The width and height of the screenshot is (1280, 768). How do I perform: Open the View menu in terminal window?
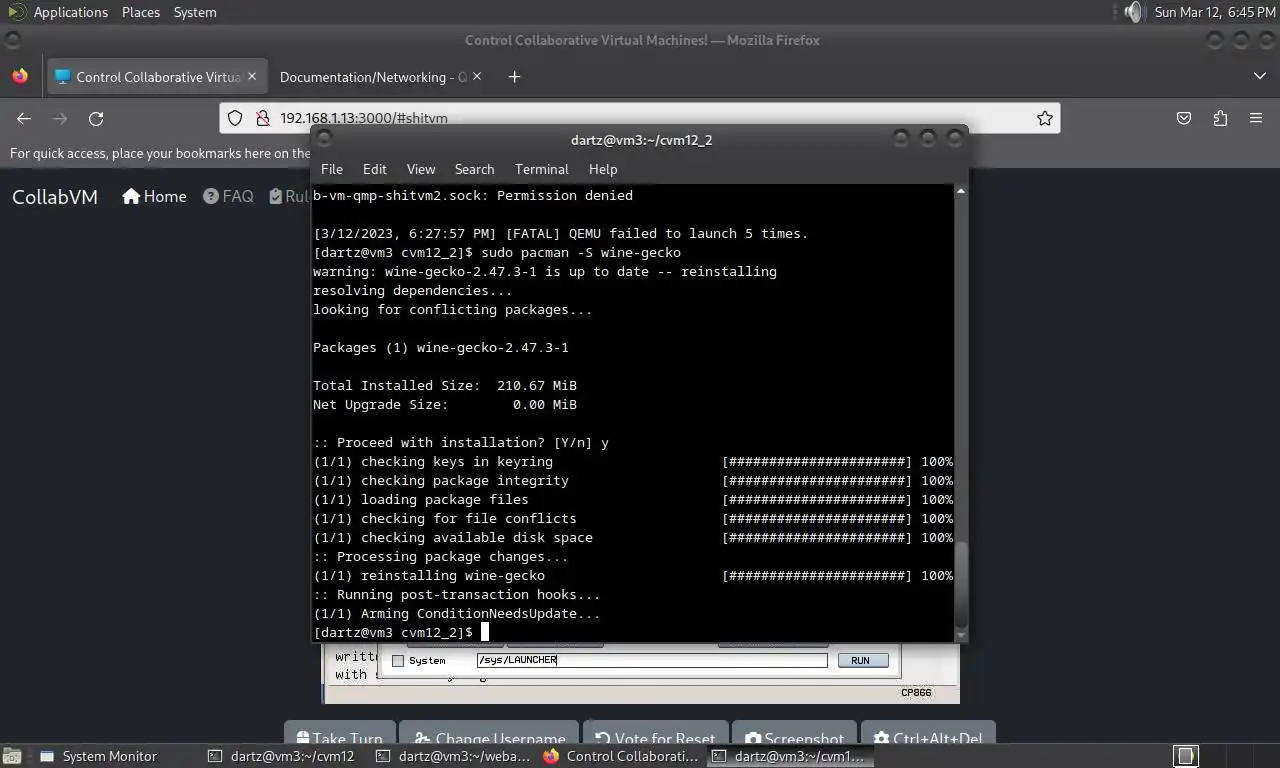(x=421, y=169)
